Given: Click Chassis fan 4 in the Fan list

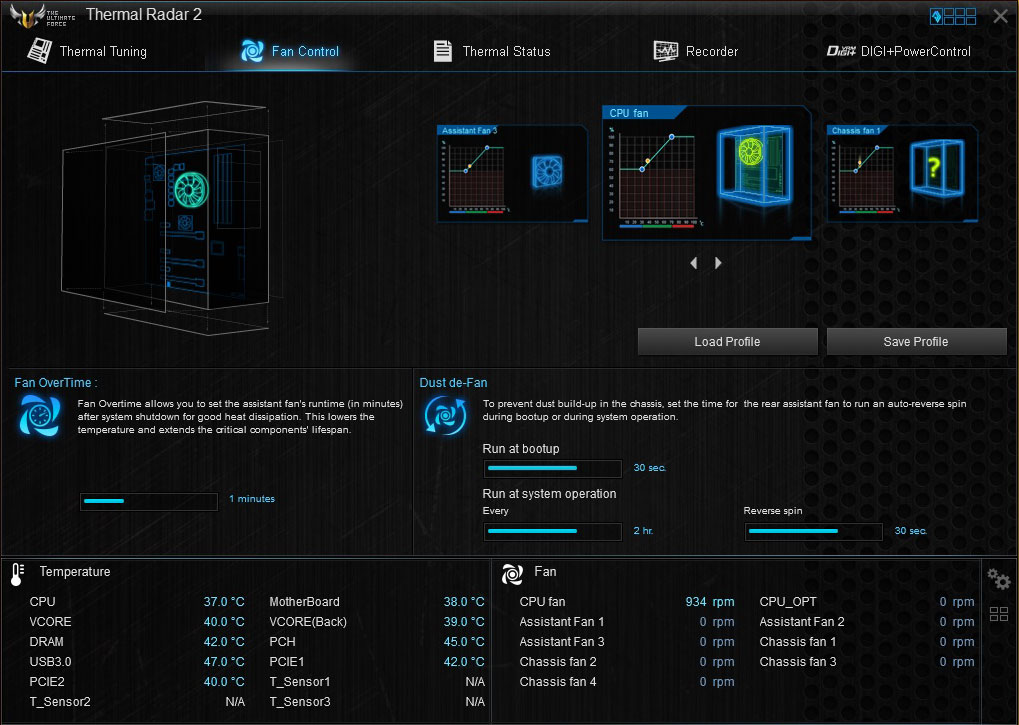Looking at the screenshot, I should click(x=558, y=682).
